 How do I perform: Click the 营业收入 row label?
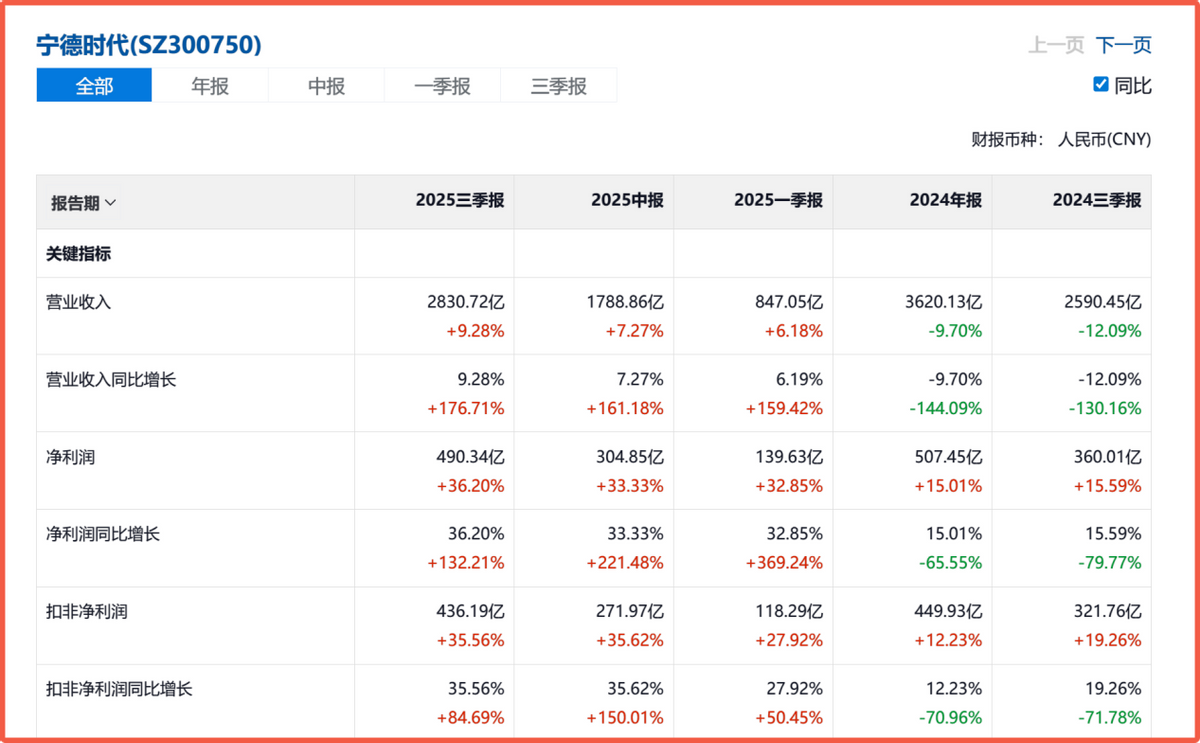click(79, 302)
